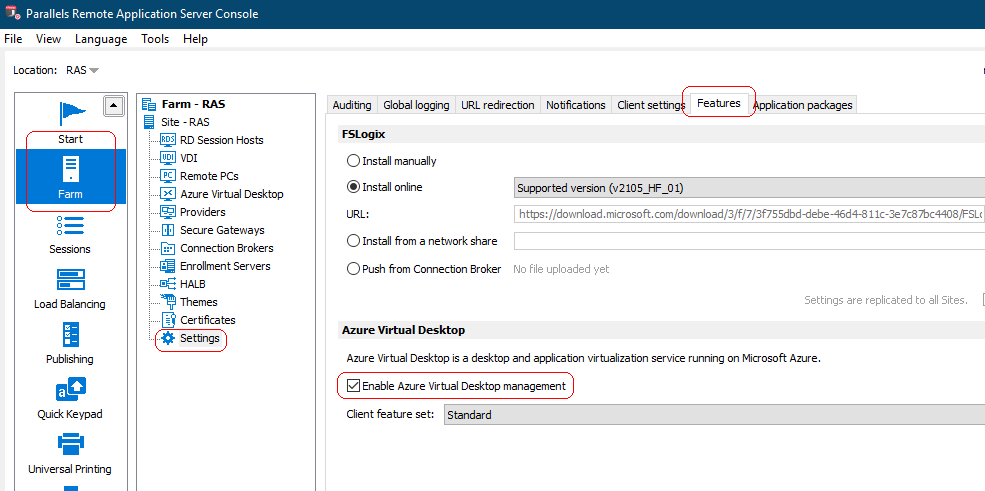Open the Start category icon
The image size is (985, 491).
(70, 113)
